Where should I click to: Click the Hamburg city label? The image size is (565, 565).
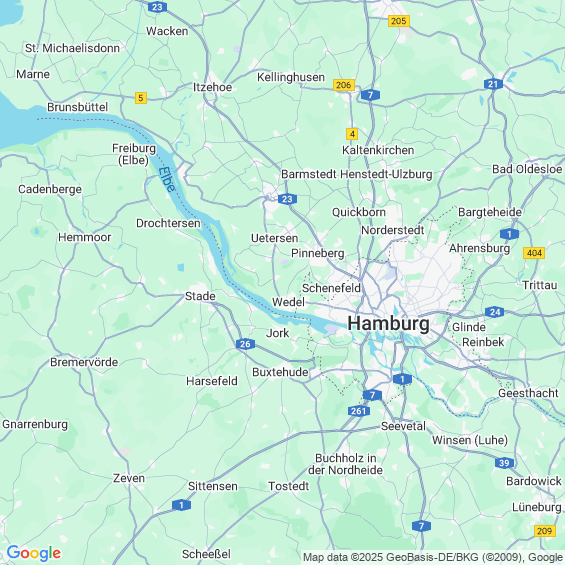388,323
